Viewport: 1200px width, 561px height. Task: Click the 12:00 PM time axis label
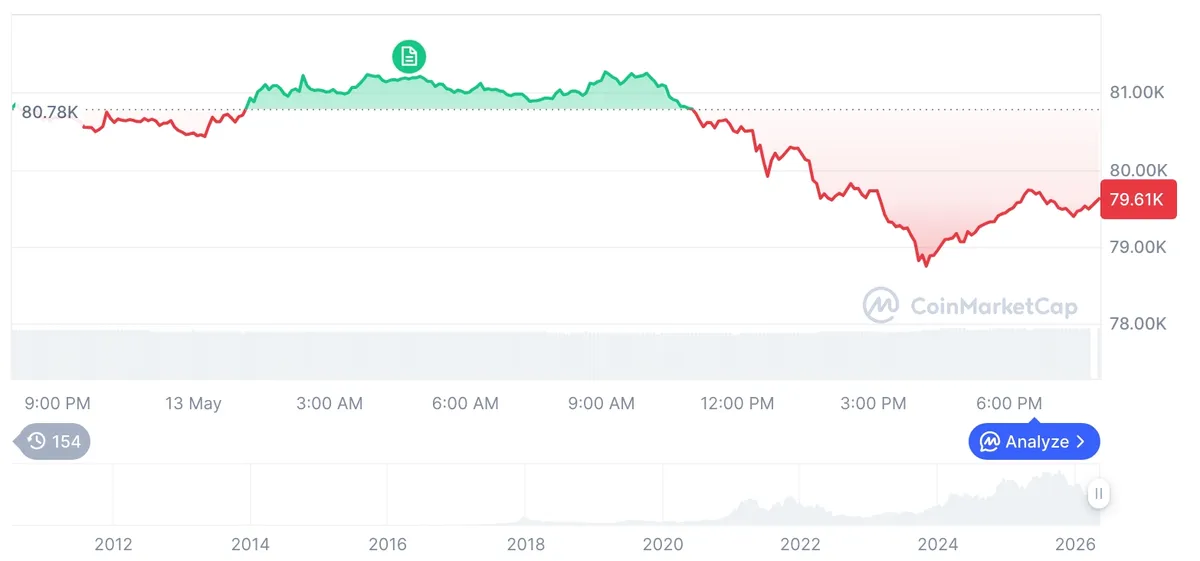(737, 403)
